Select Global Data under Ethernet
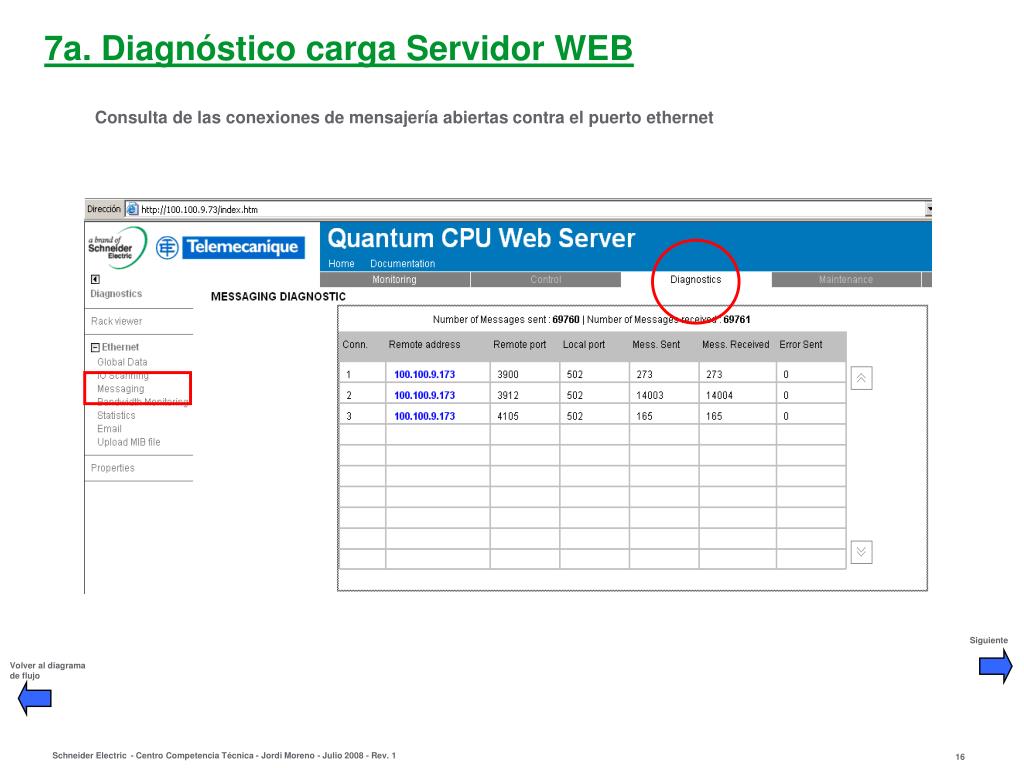Image resolution: width=1024 pixels, height=768 pixels. click(122, 362)
